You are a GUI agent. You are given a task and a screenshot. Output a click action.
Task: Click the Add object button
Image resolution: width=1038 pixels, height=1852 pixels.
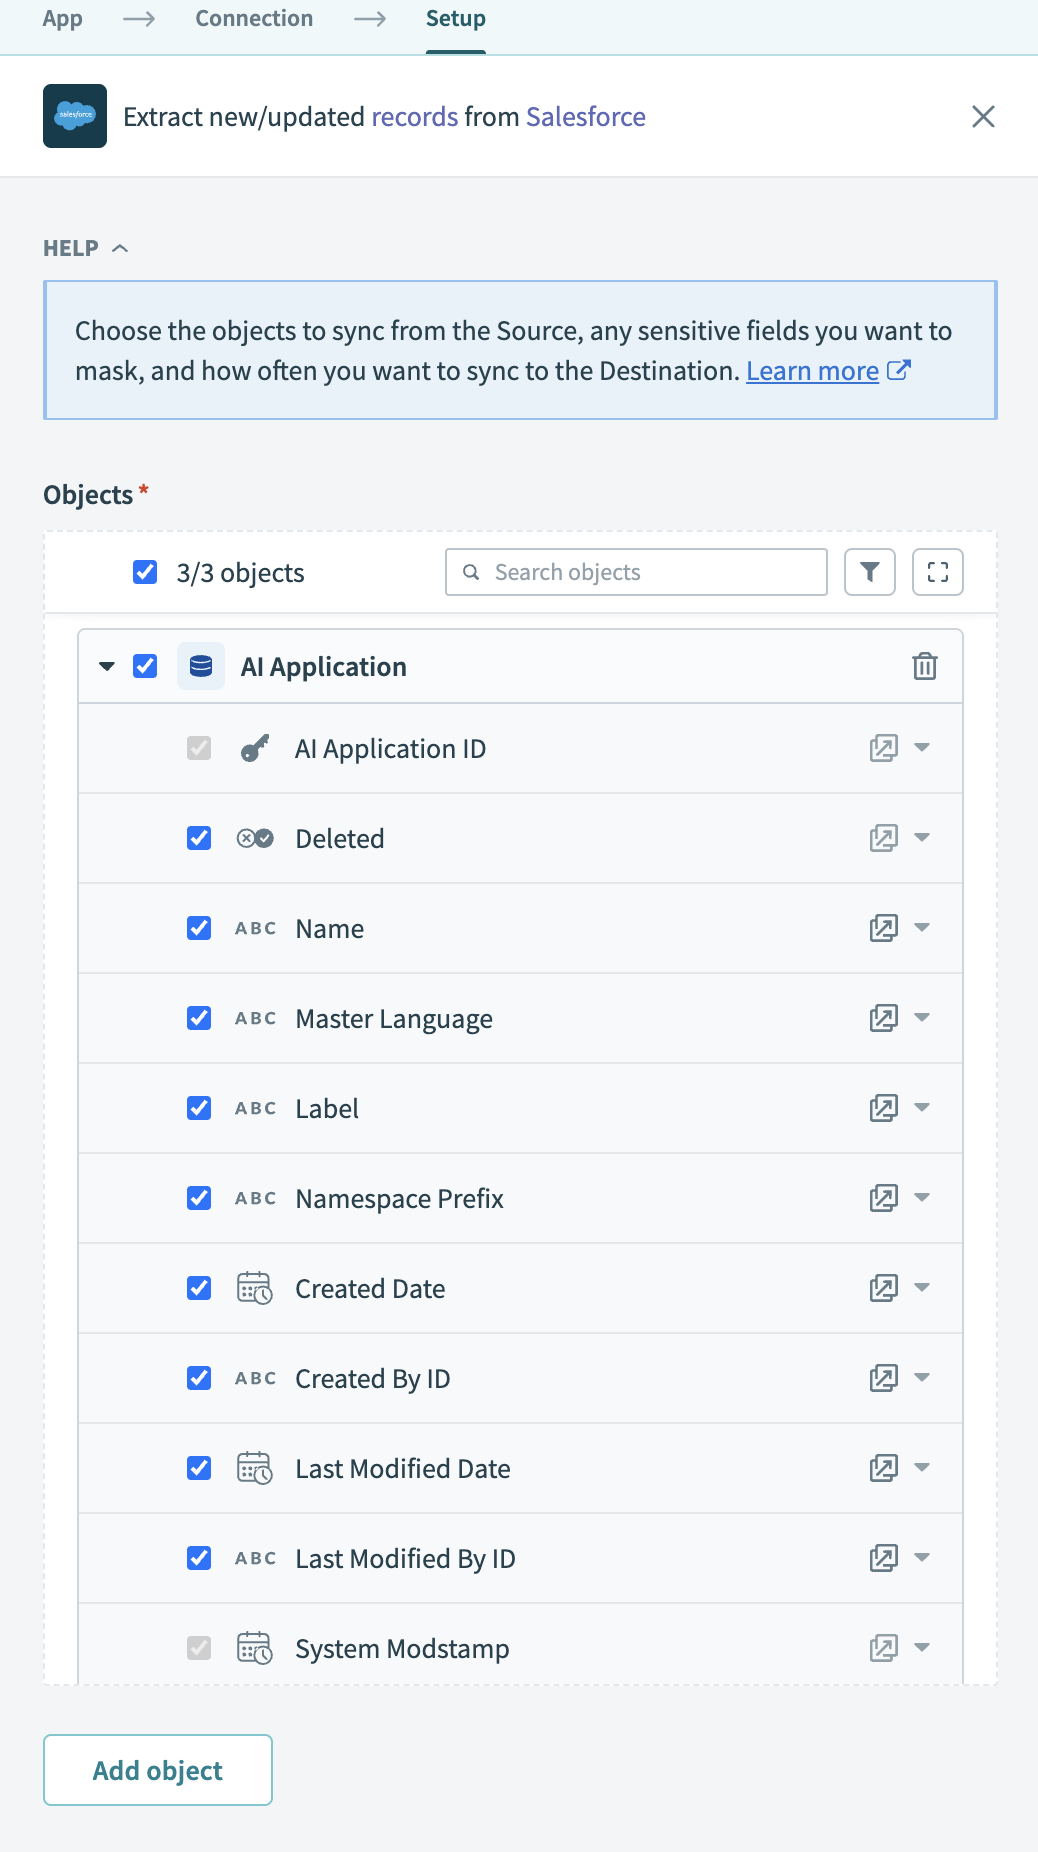158,1770
